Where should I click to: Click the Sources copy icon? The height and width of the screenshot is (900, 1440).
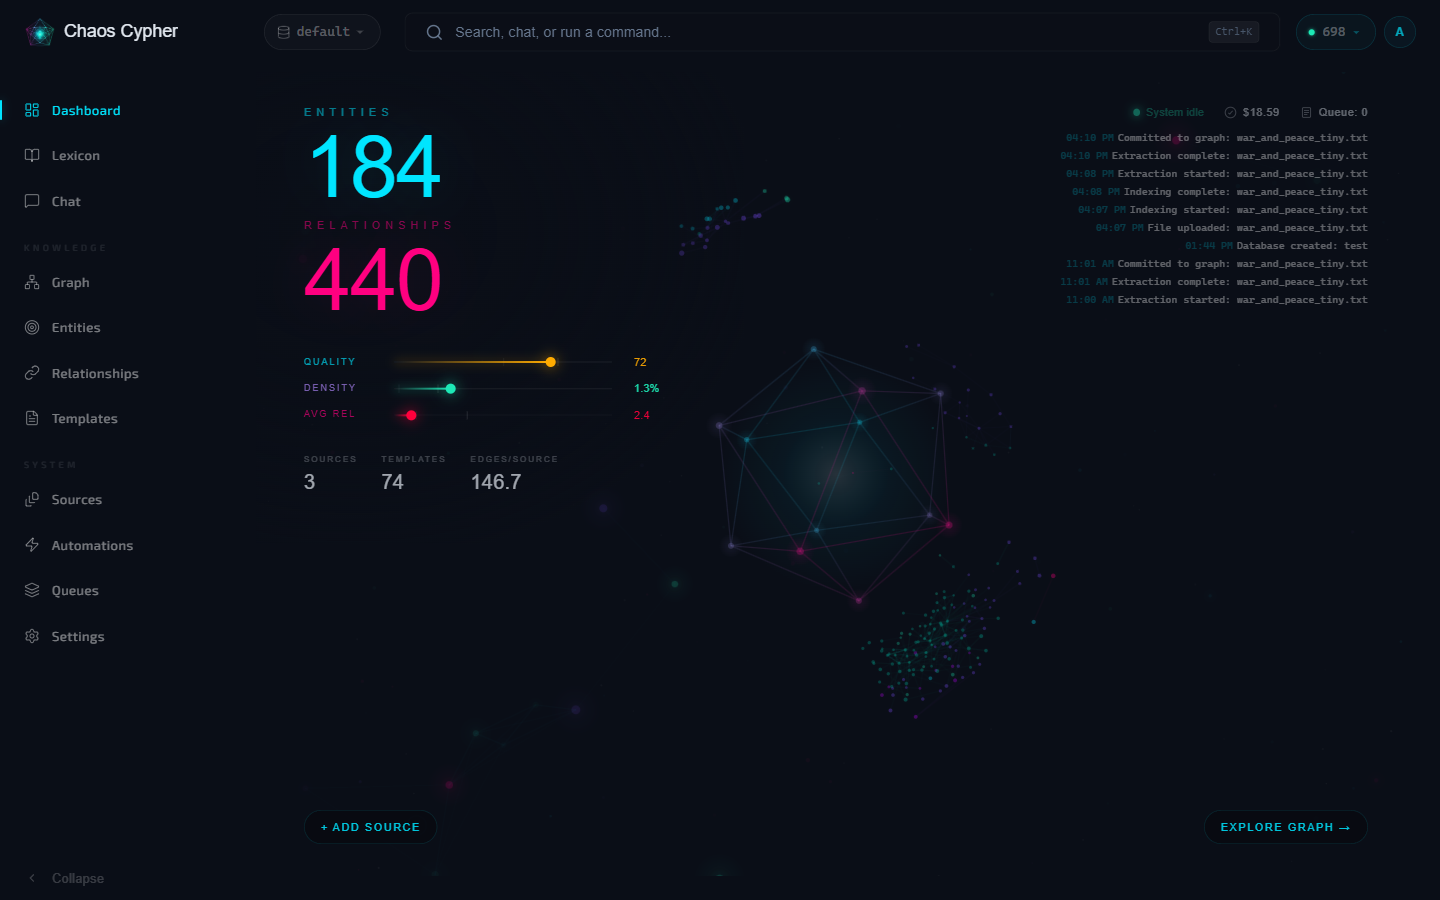[32, 499]
